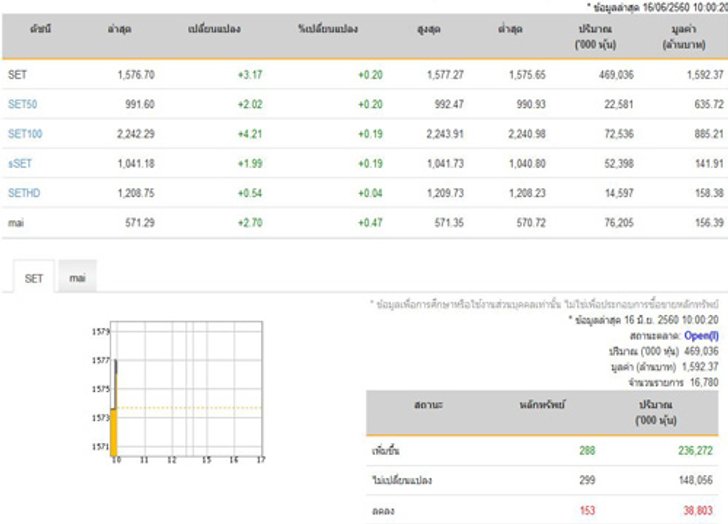Click SET high value 1,577.27
The width and height of the screenshot is (728, 524).
(x=445, y=74)
